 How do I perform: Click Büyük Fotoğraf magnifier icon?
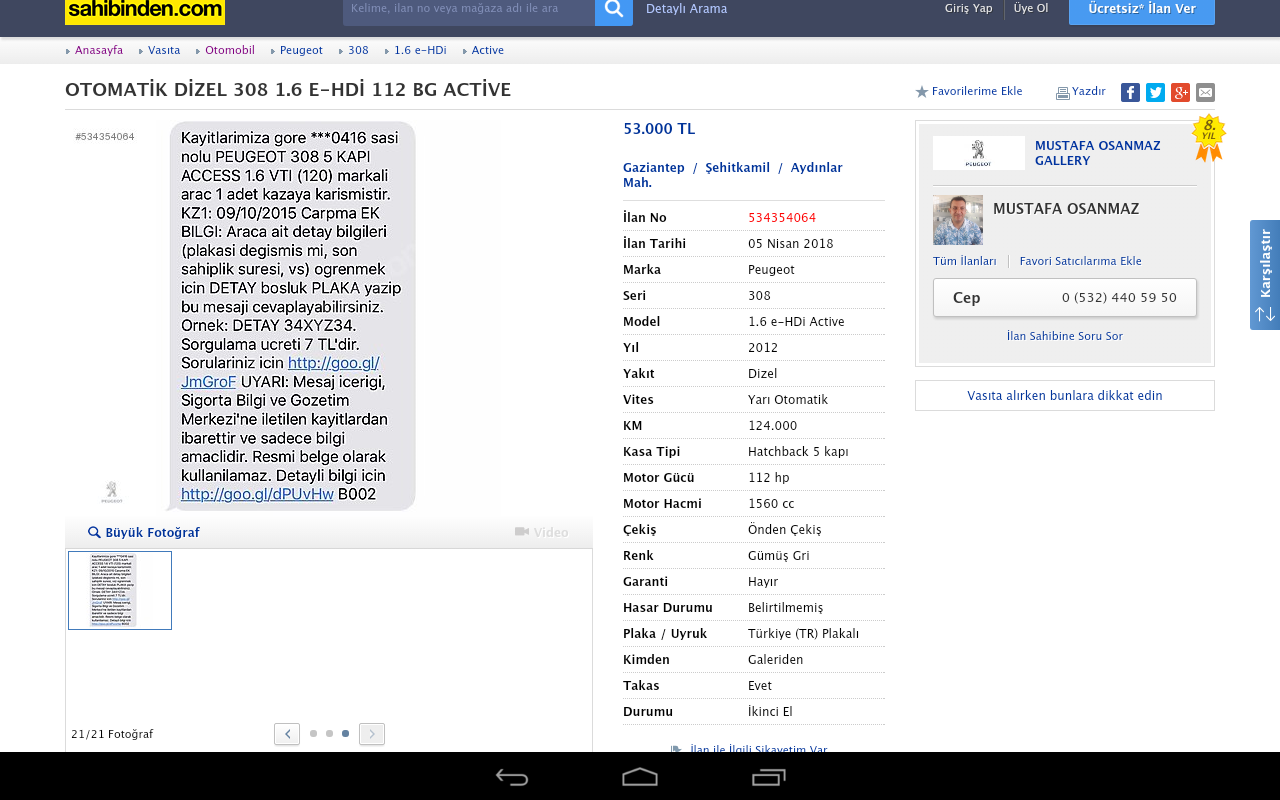click(94, 533)
